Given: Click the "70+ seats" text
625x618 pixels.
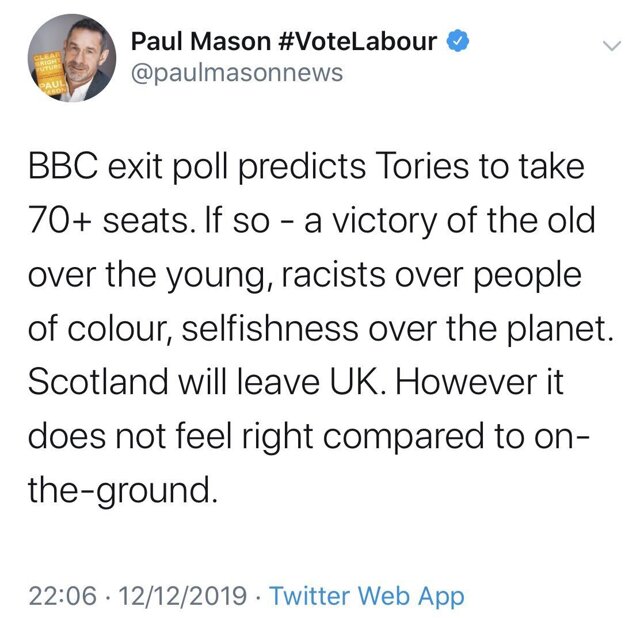Looking at the screenshot, I should pyautogui.click(x=108, y=221).
